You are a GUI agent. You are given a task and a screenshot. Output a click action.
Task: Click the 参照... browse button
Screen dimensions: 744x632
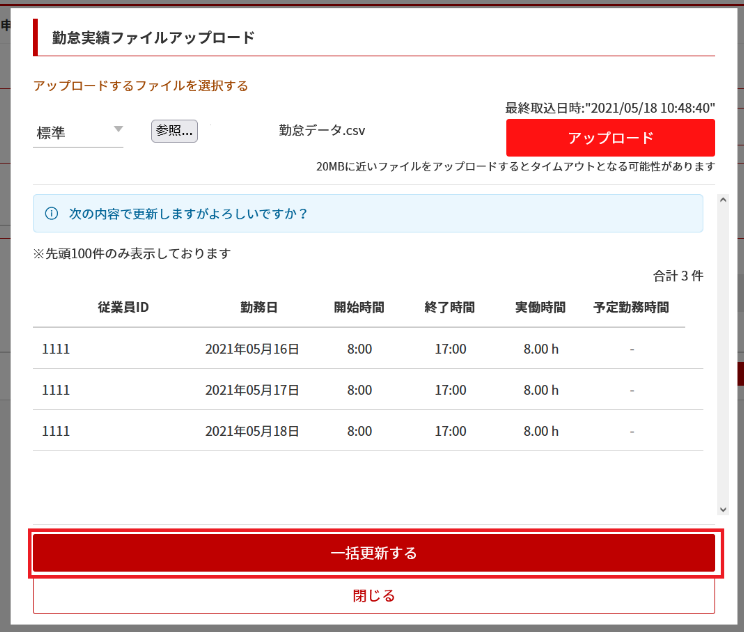tap(174, 131)
